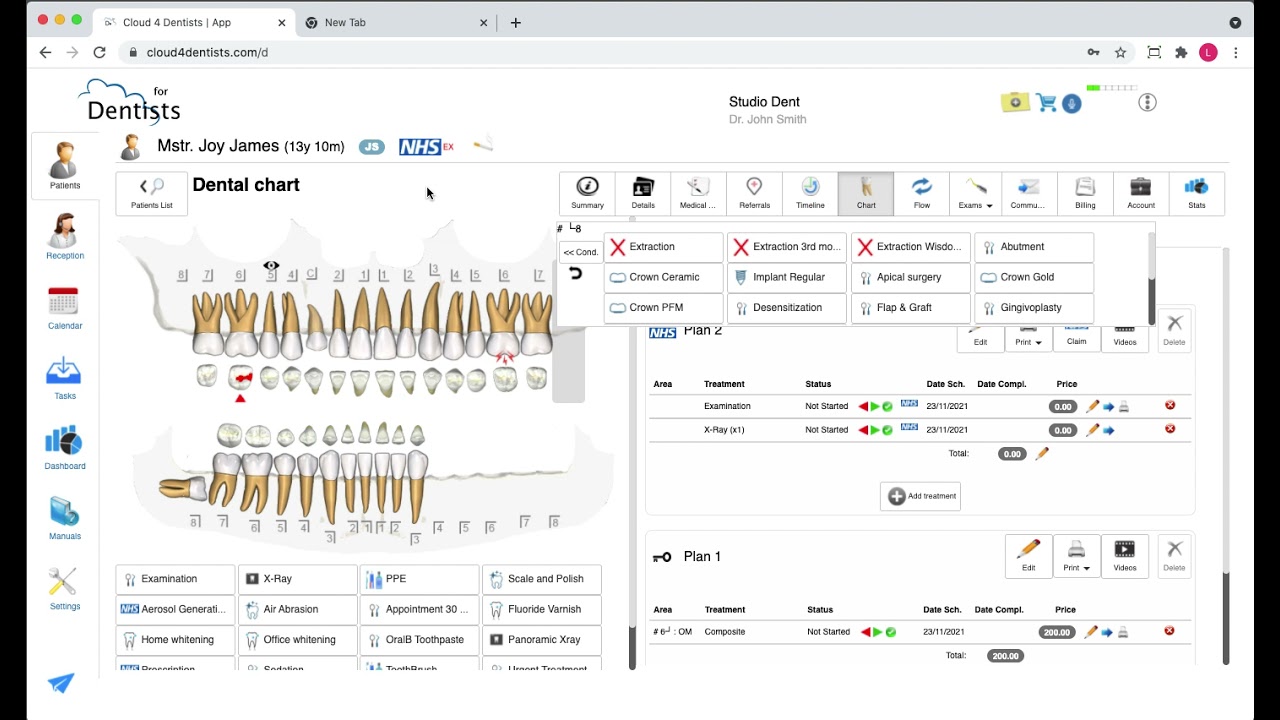Open the Stats tab
This screenshot has width=1280, height=720.
(x=1196, y=193)
